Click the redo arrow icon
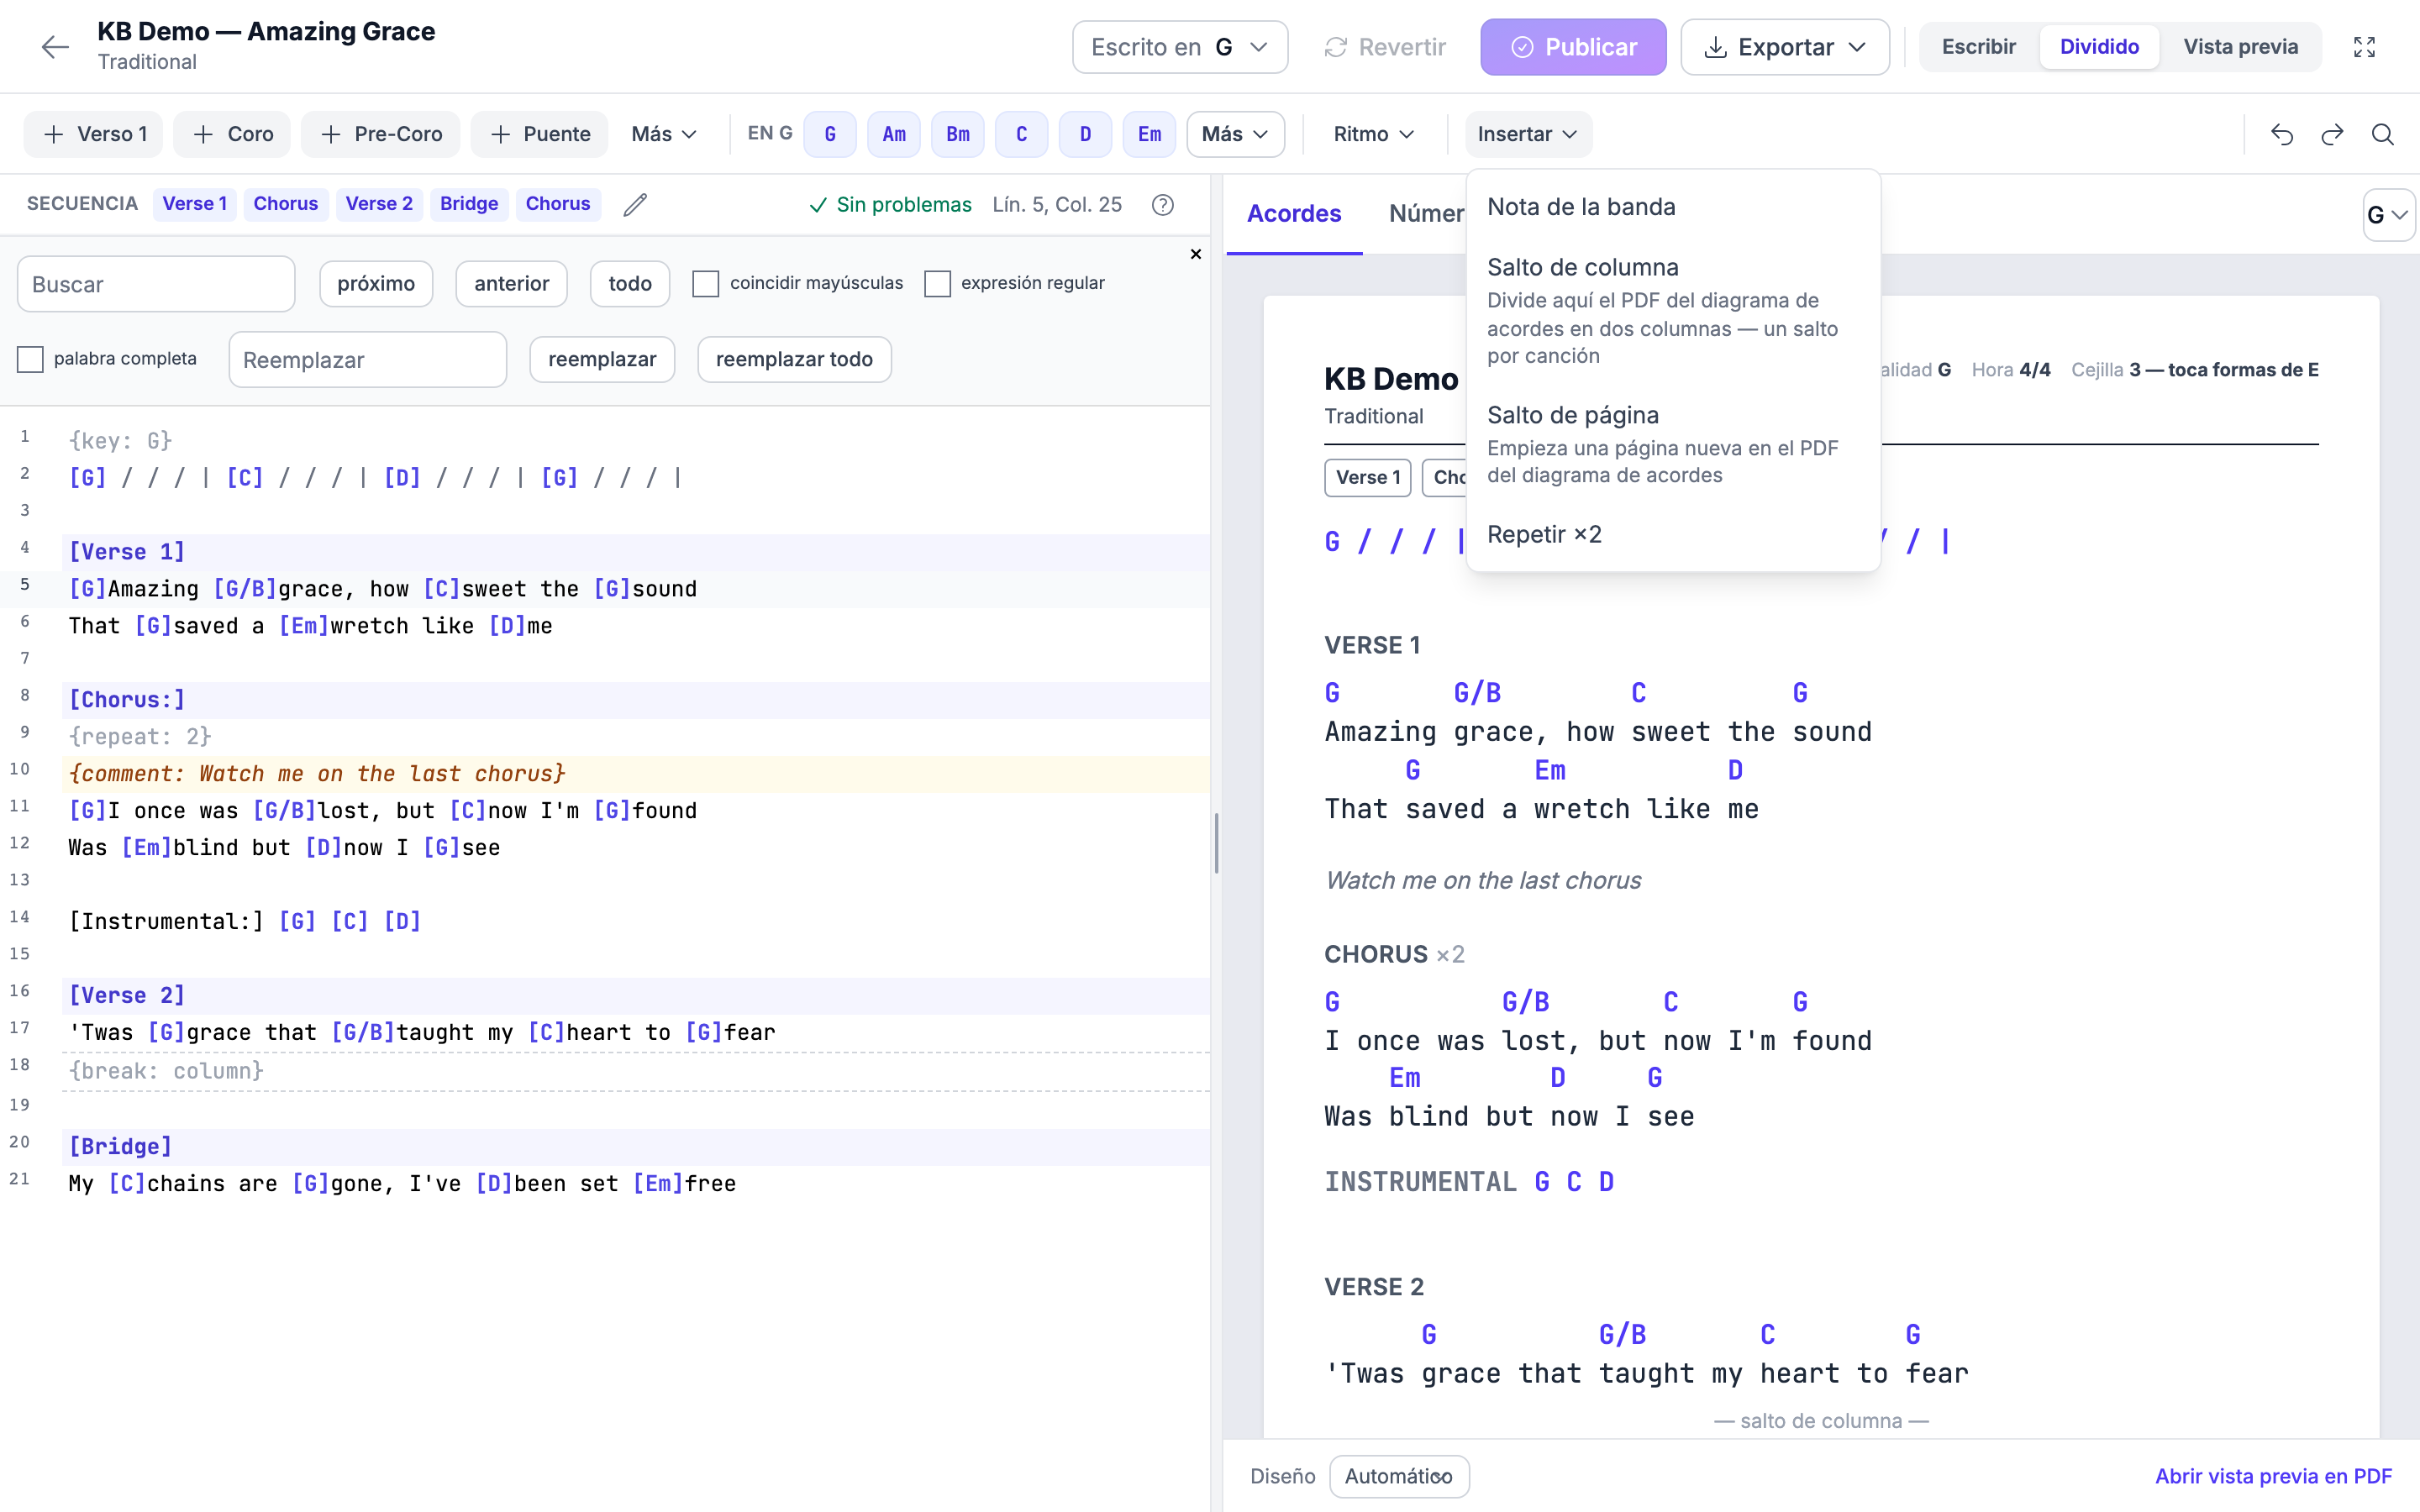2420x1512 pixels. coord(2332,134)
